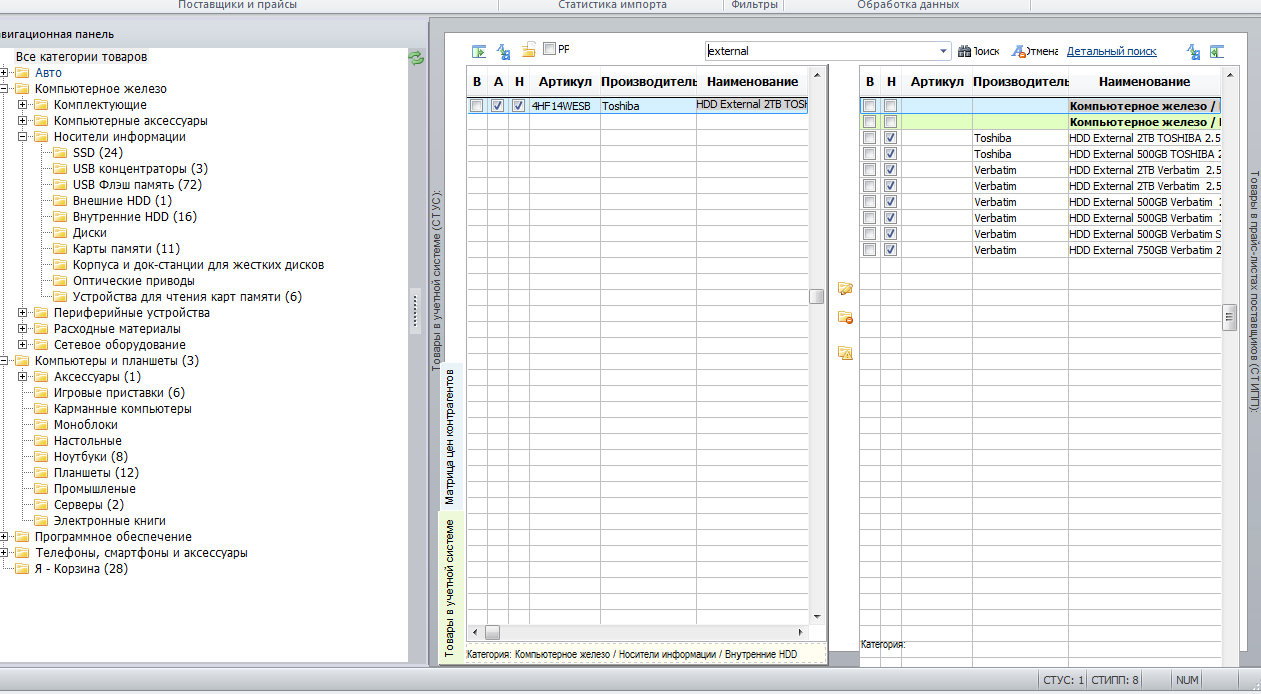1261x694 pixels.
Task: Expand the Аксессуары (1) node
Action: [23, 377]
